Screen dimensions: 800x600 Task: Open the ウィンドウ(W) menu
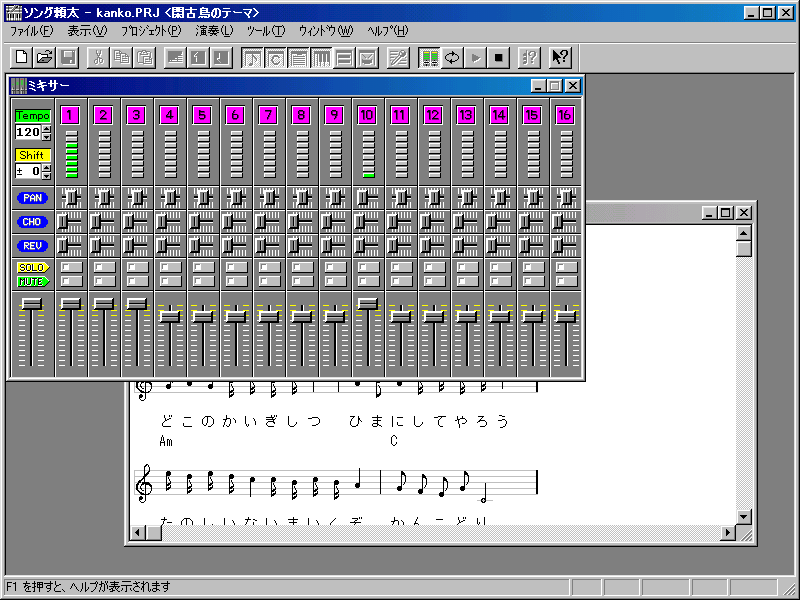pyautogui.click(x=326, y=31)
